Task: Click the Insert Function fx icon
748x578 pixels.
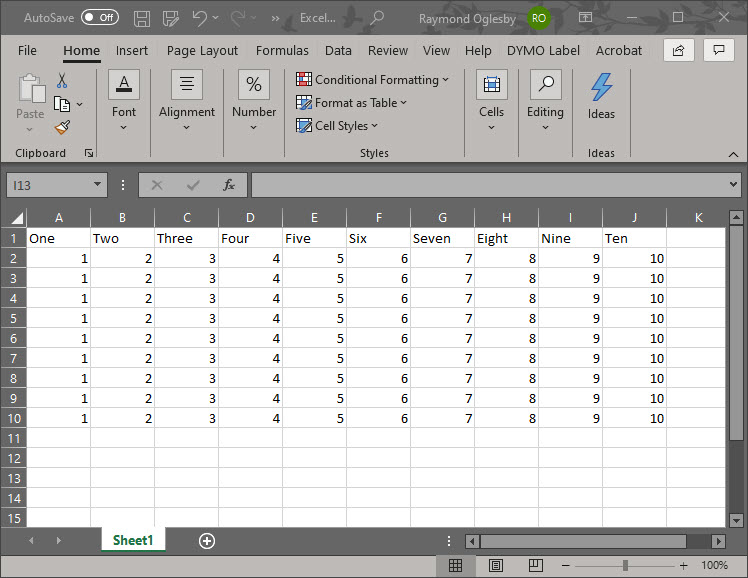Action: click(x=229, y=185)
